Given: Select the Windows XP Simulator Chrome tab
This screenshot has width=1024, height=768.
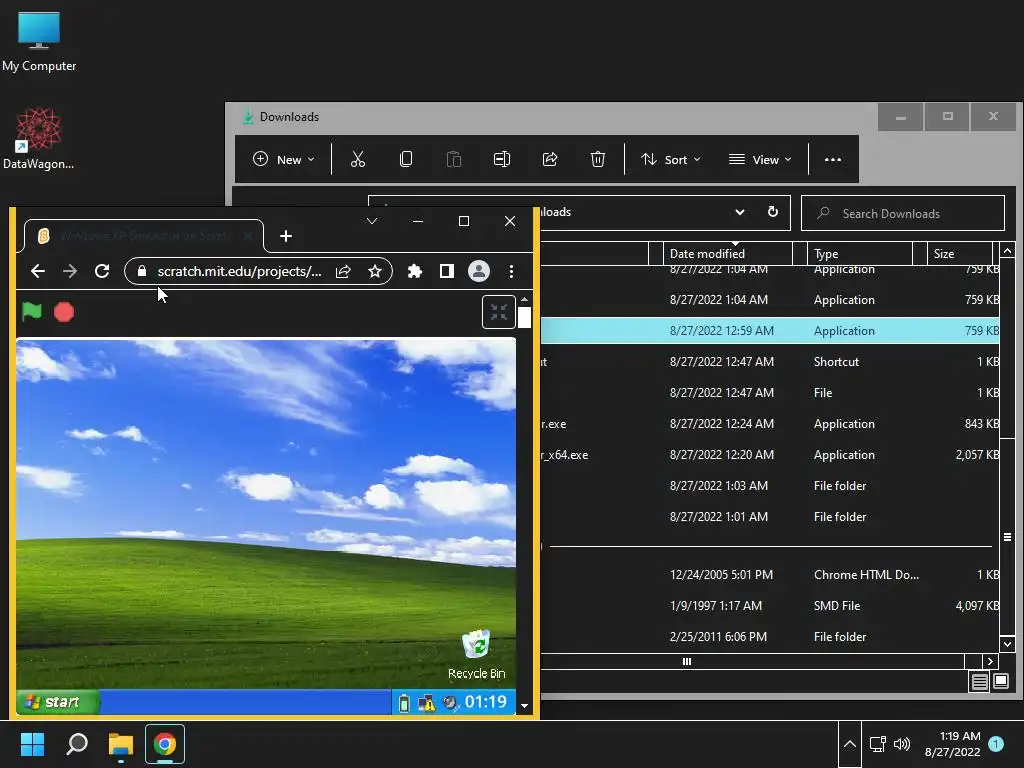Looking at the screenshot, I should 144,236.
